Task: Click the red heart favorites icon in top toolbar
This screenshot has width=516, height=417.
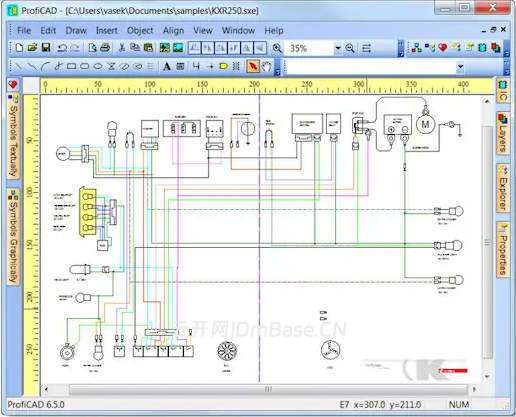Action: click(443, 48)
